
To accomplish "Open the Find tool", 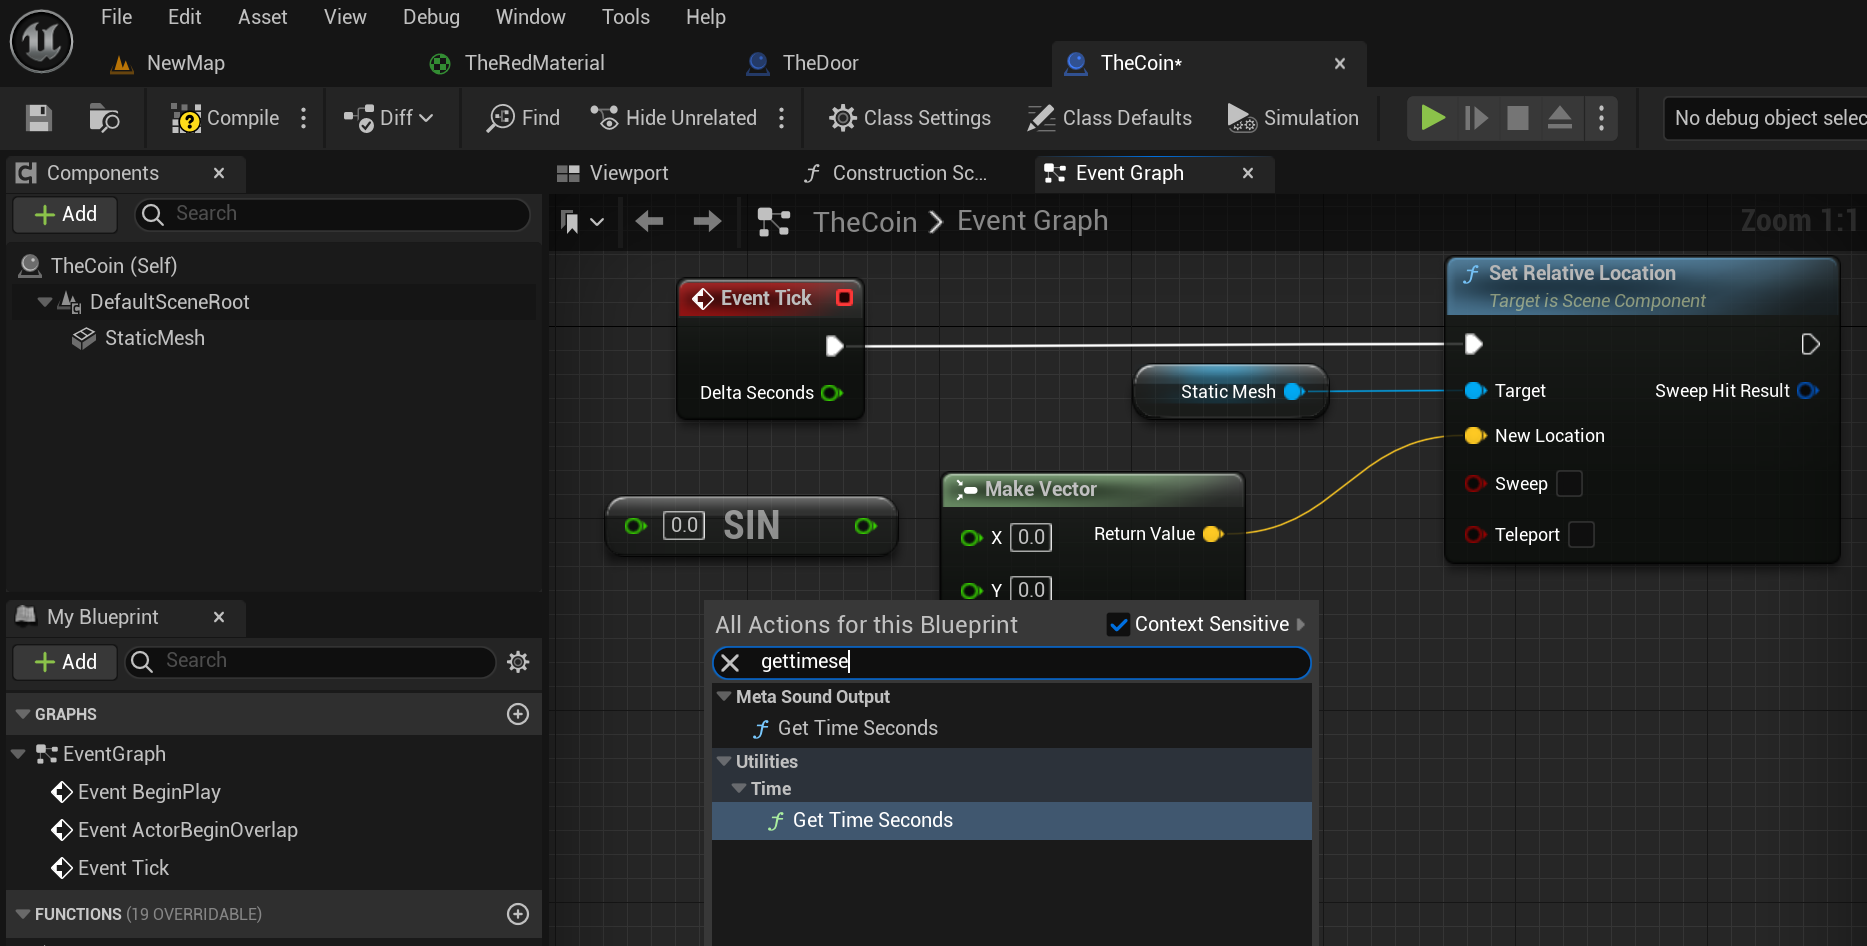I will [x=523, y=118].
